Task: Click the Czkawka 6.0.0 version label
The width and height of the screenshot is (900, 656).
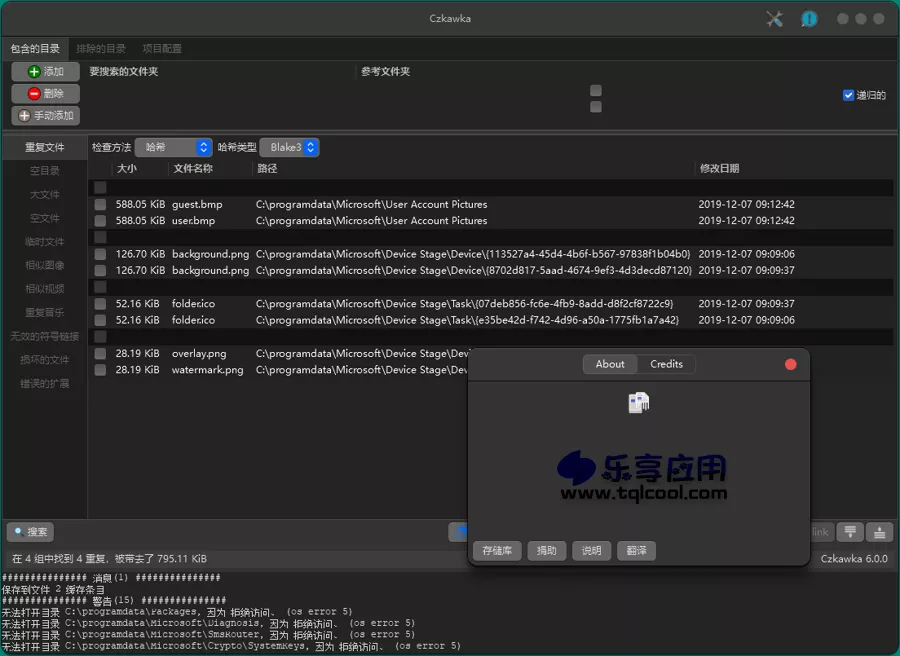Action: coord(854,558)
